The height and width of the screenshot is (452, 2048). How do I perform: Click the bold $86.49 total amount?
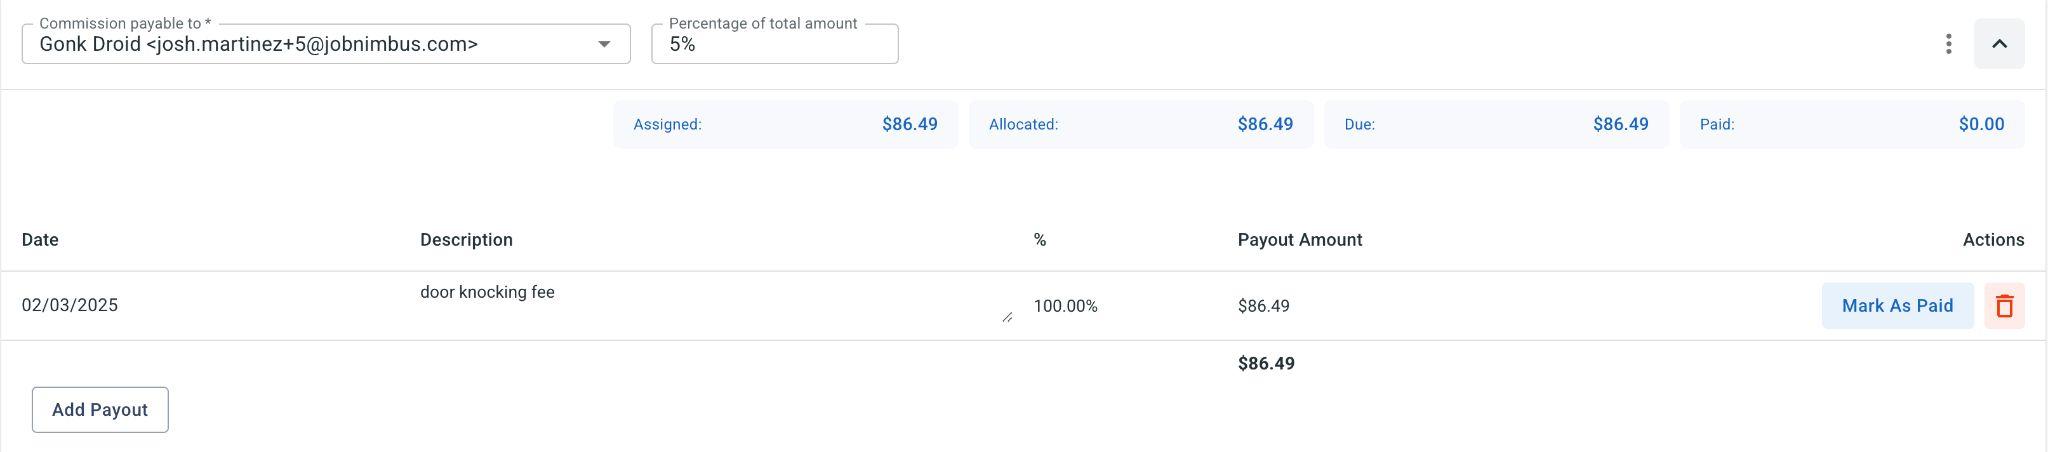click(1266, 364)
